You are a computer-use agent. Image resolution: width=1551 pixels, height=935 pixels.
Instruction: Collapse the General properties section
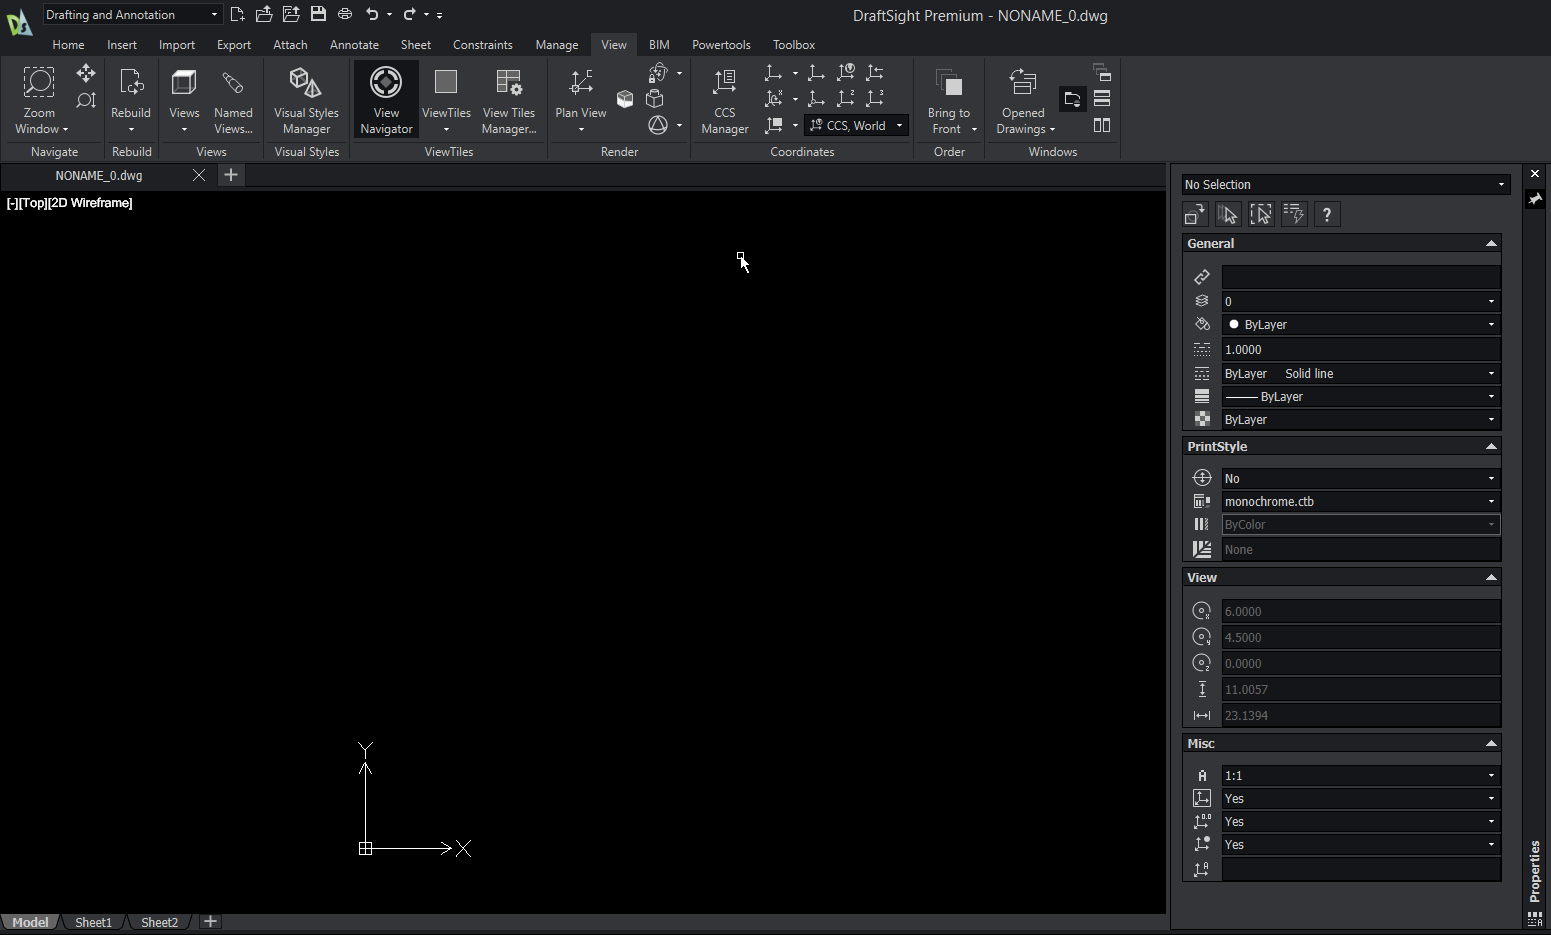pos(1491,243)
